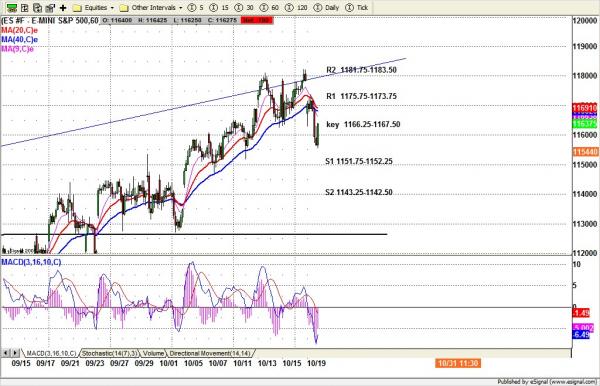Image resolution: width=600 pixels, height=386 pixels.
Task: Expand the Other Intervals dropdown arrow
Action: (181, 8)
